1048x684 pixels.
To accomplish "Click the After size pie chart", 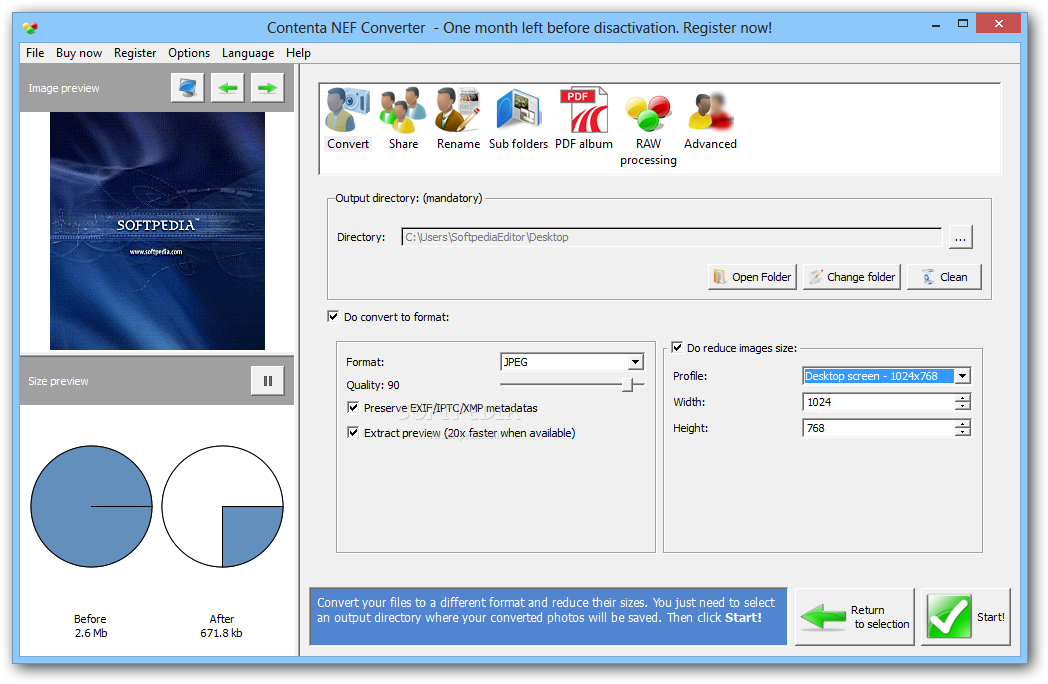I will 222,506.
